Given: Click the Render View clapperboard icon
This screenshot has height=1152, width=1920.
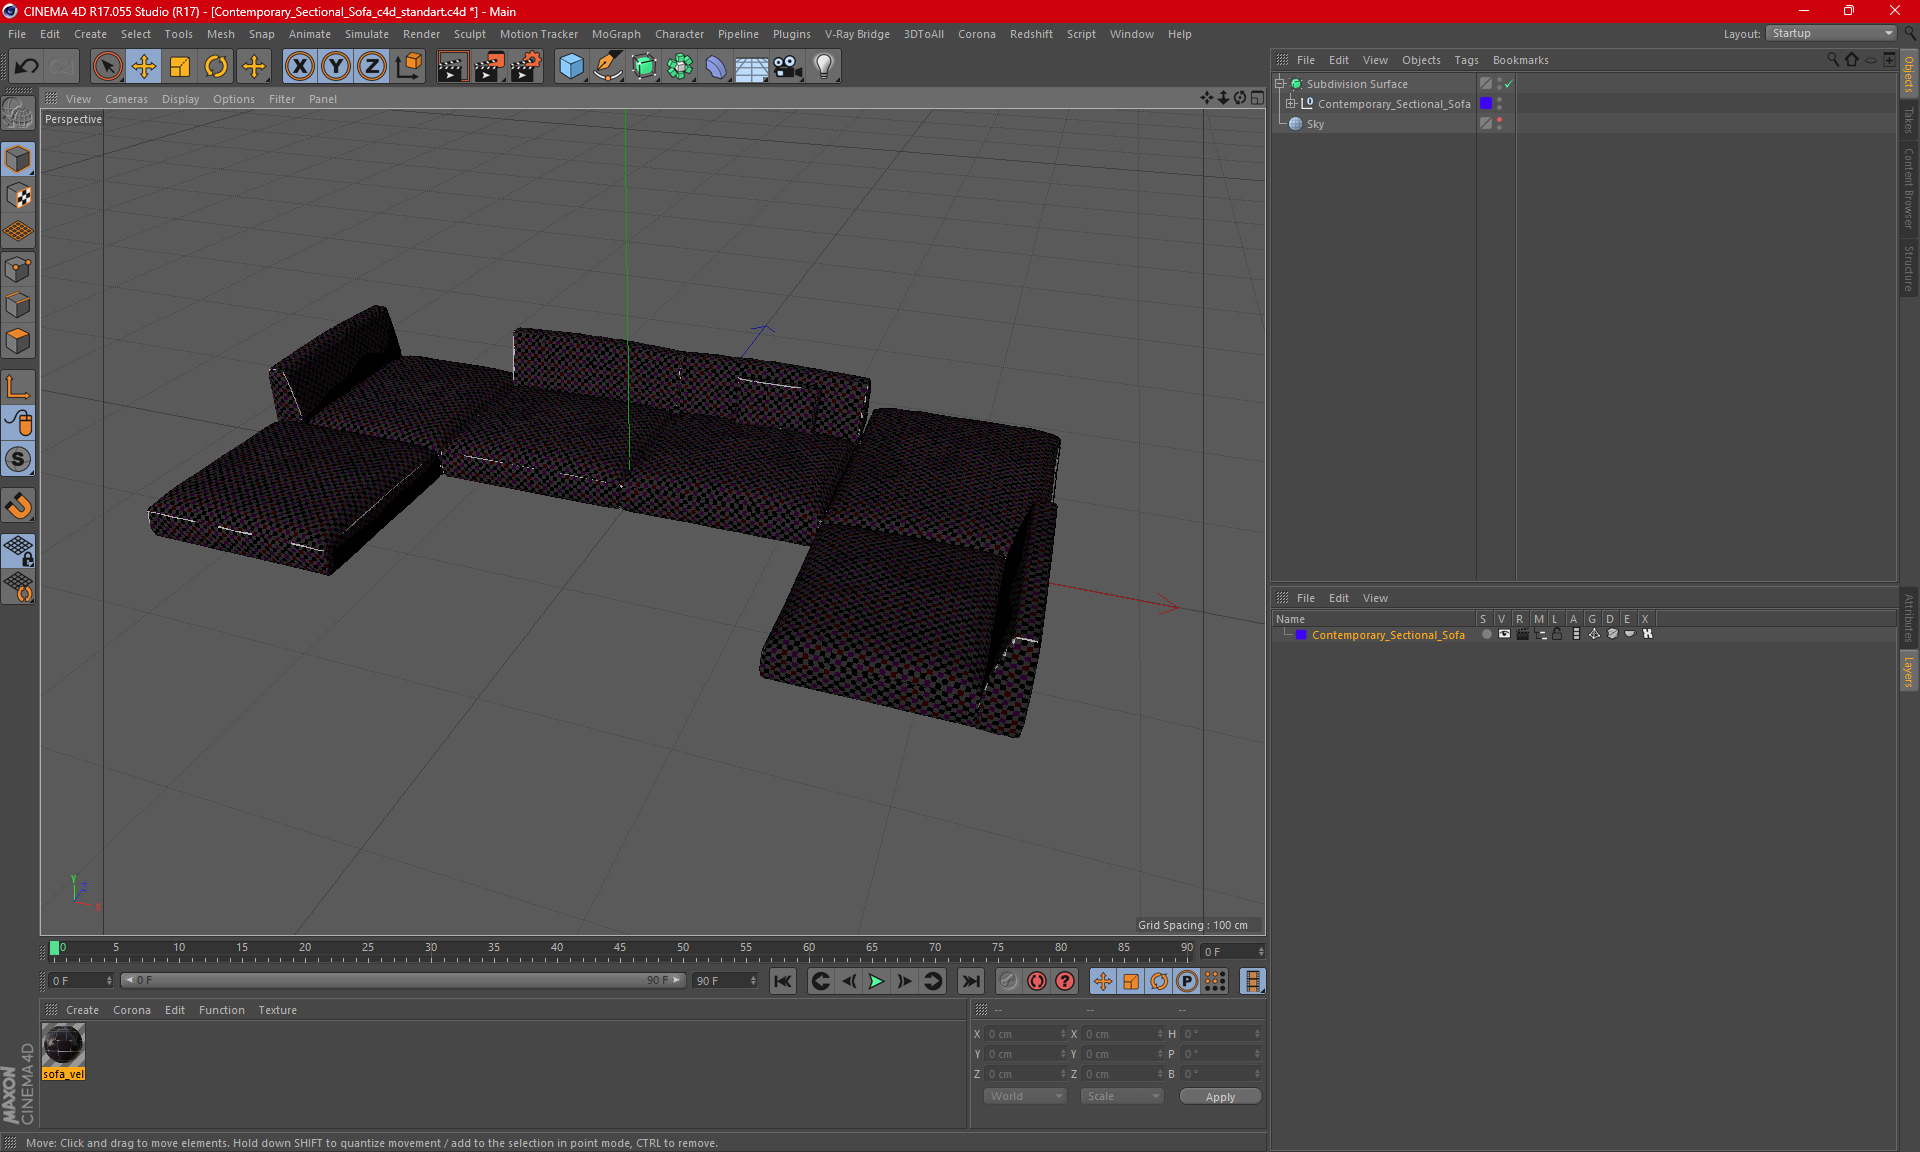Looking at the screenshot, I should pyautogui.click(x=452, y=67).
